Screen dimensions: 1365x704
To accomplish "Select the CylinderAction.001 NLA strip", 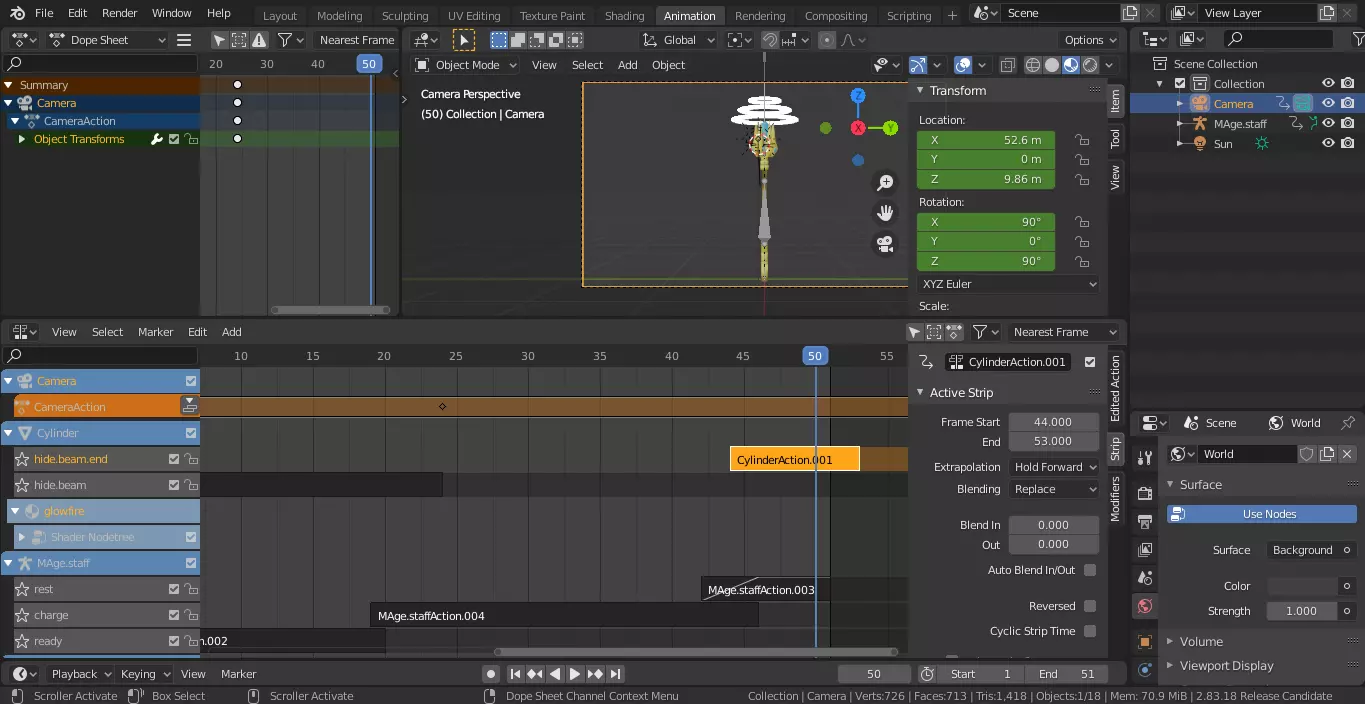I will coord(795,460).
